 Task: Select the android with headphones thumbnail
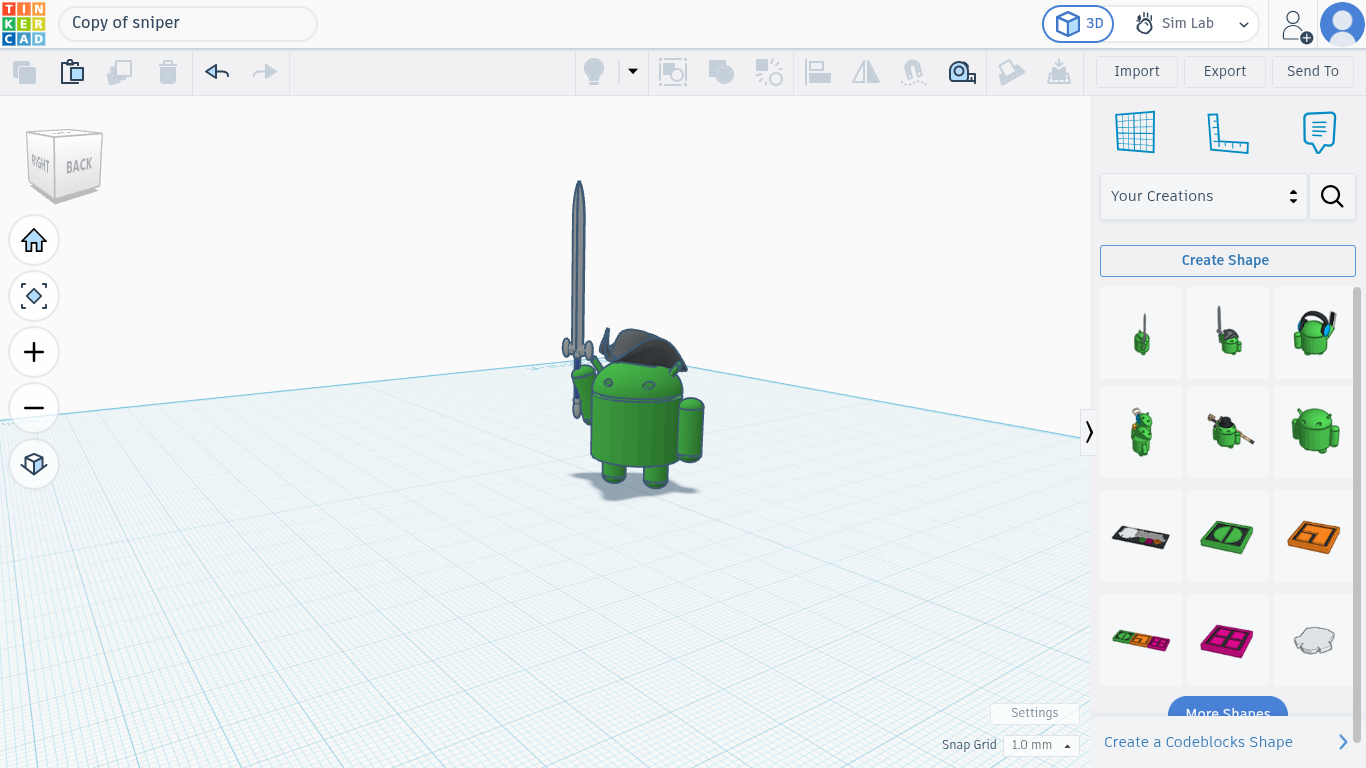click(1314, 332)
